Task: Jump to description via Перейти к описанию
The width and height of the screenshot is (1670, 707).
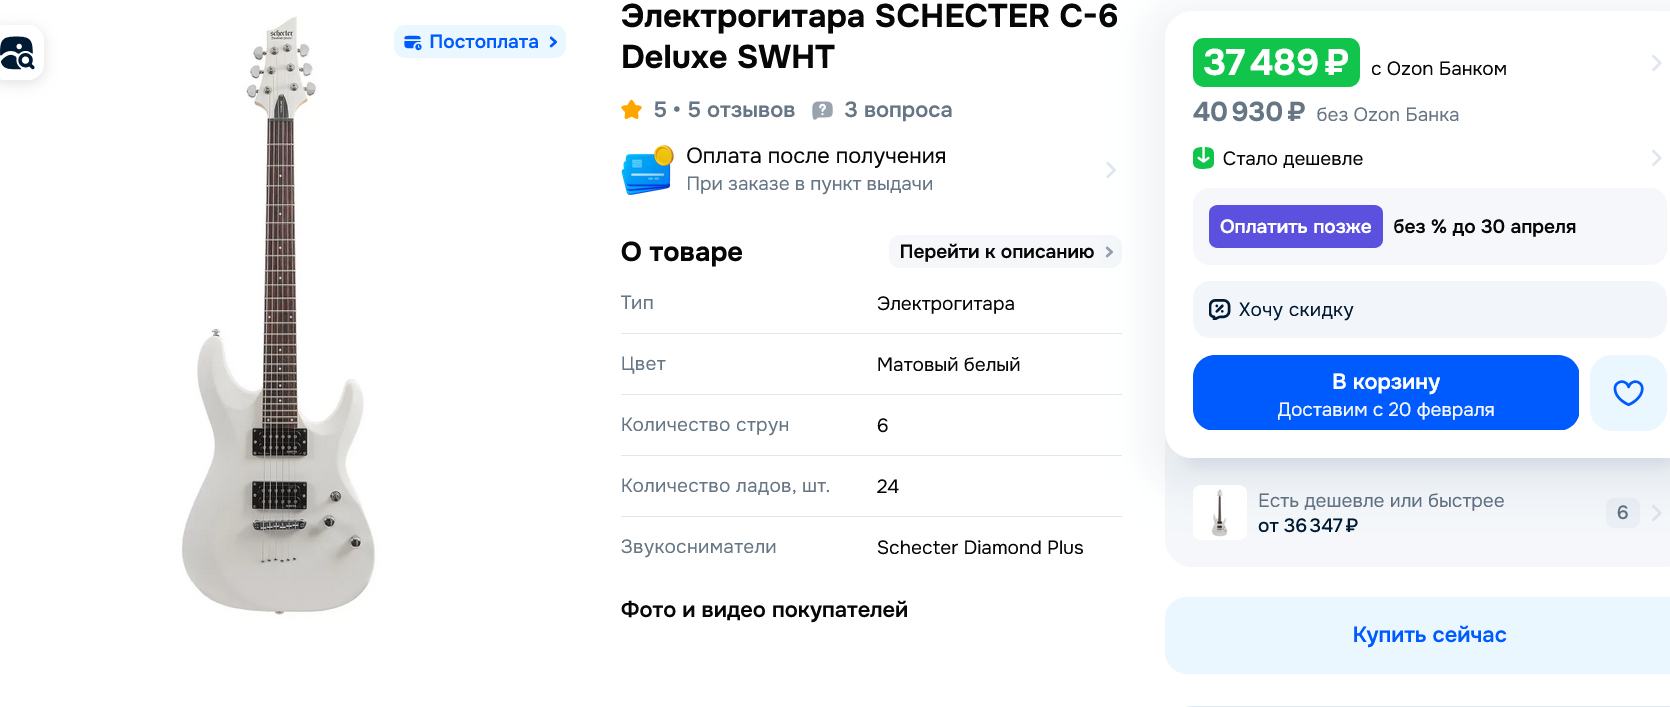Action: 1005,252
